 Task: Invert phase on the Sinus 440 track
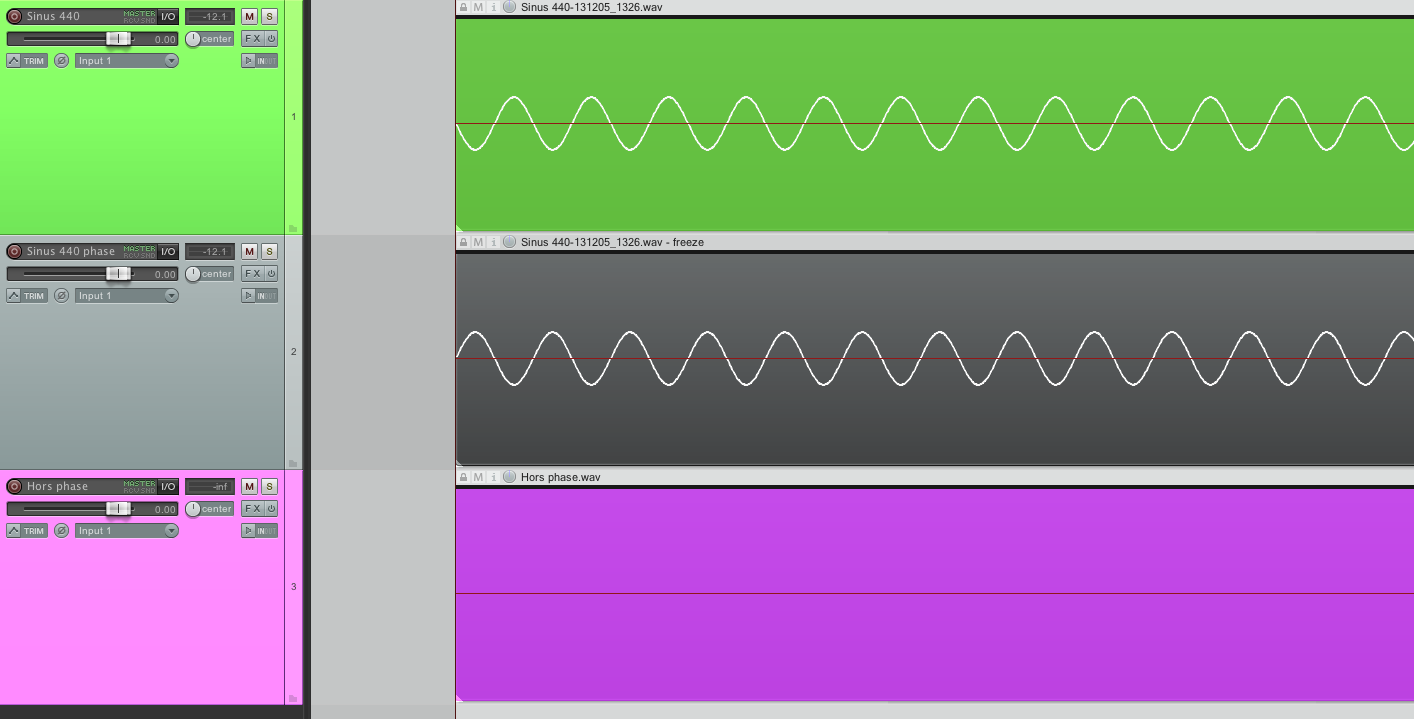click(x=61, y=60)
